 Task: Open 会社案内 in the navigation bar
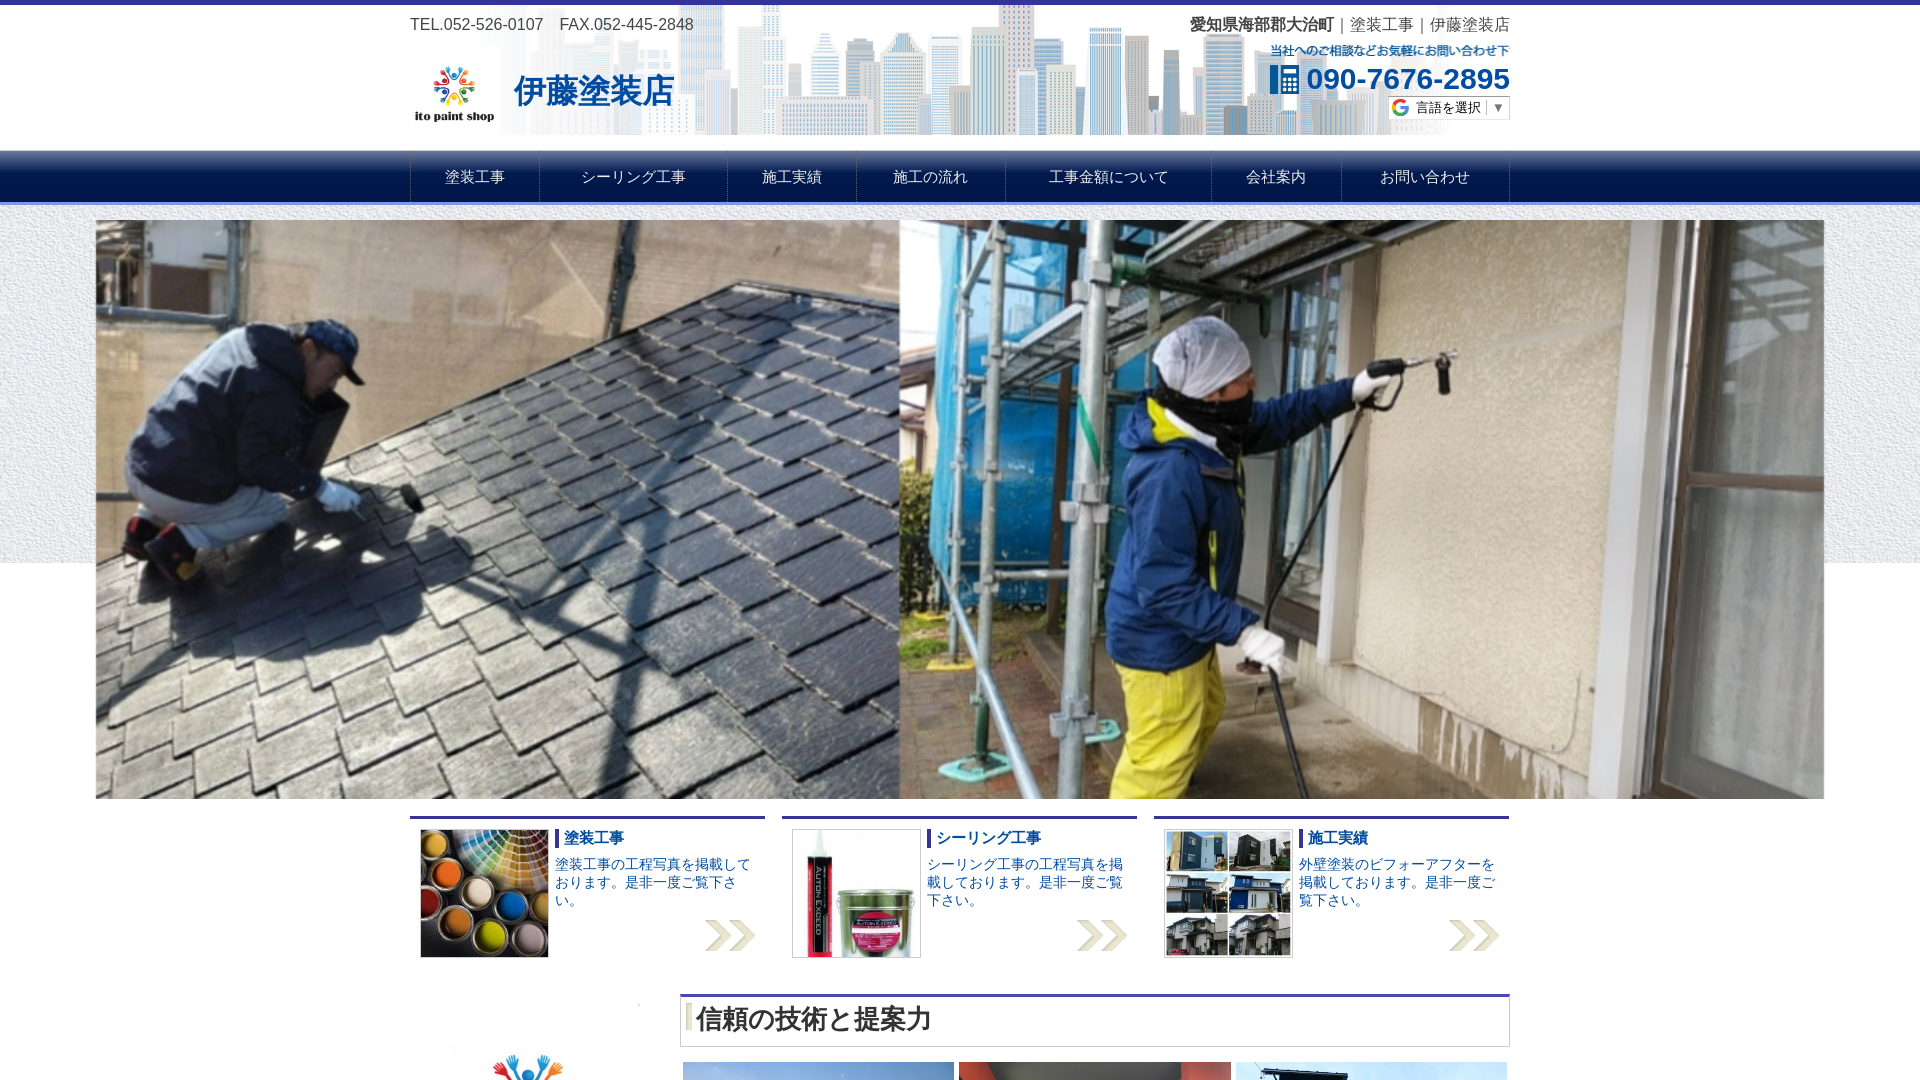coord(1276,177)
